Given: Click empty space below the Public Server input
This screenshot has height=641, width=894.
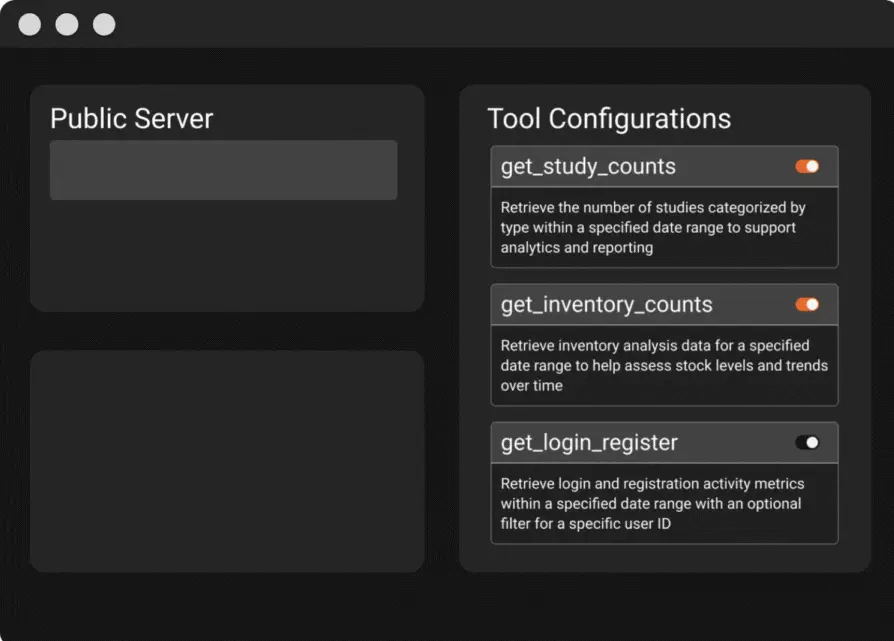Looking at the screenshot, I should click(227, 255).
